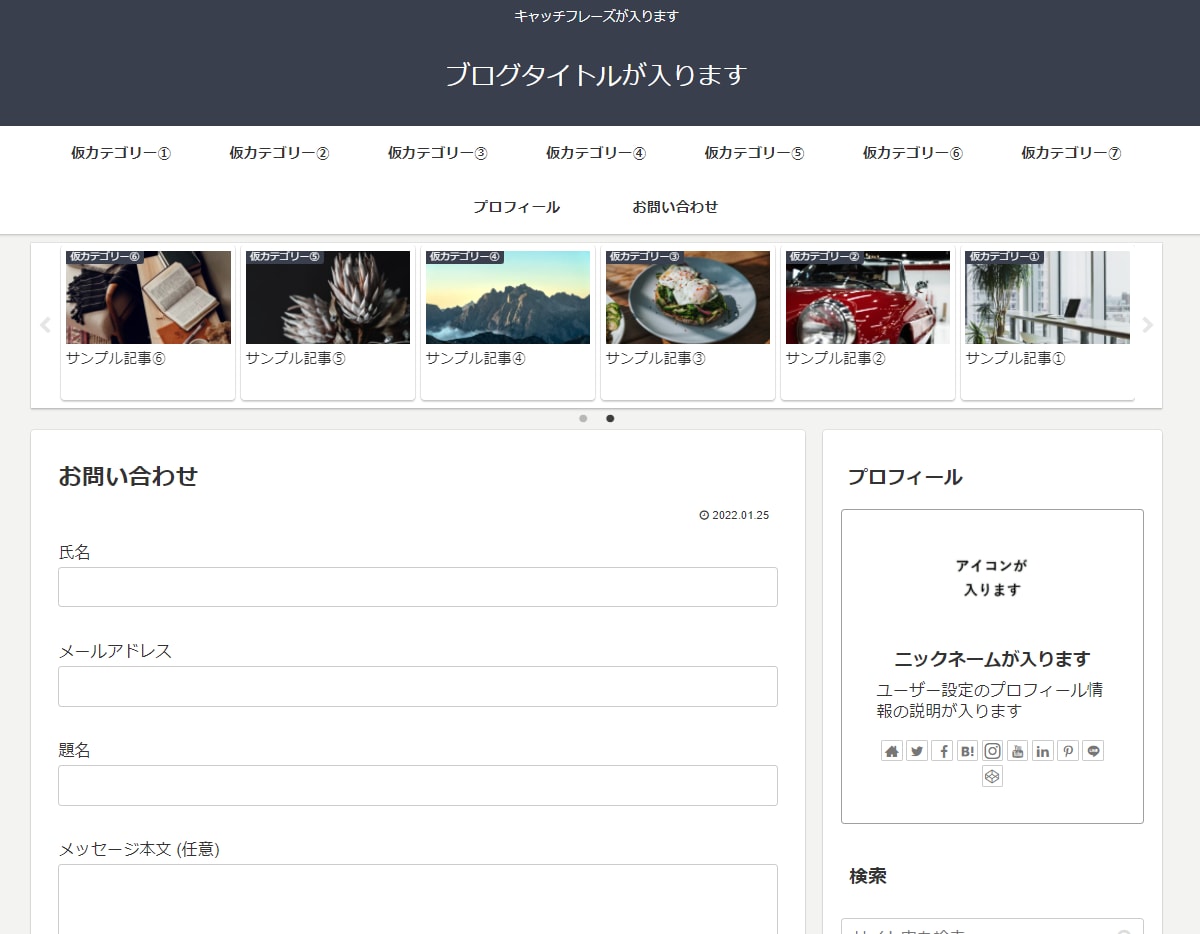The height and width of the screenshot is (934, 1200).
Task: Select the first carousel pagination dot
Action: tap(583, 419)
